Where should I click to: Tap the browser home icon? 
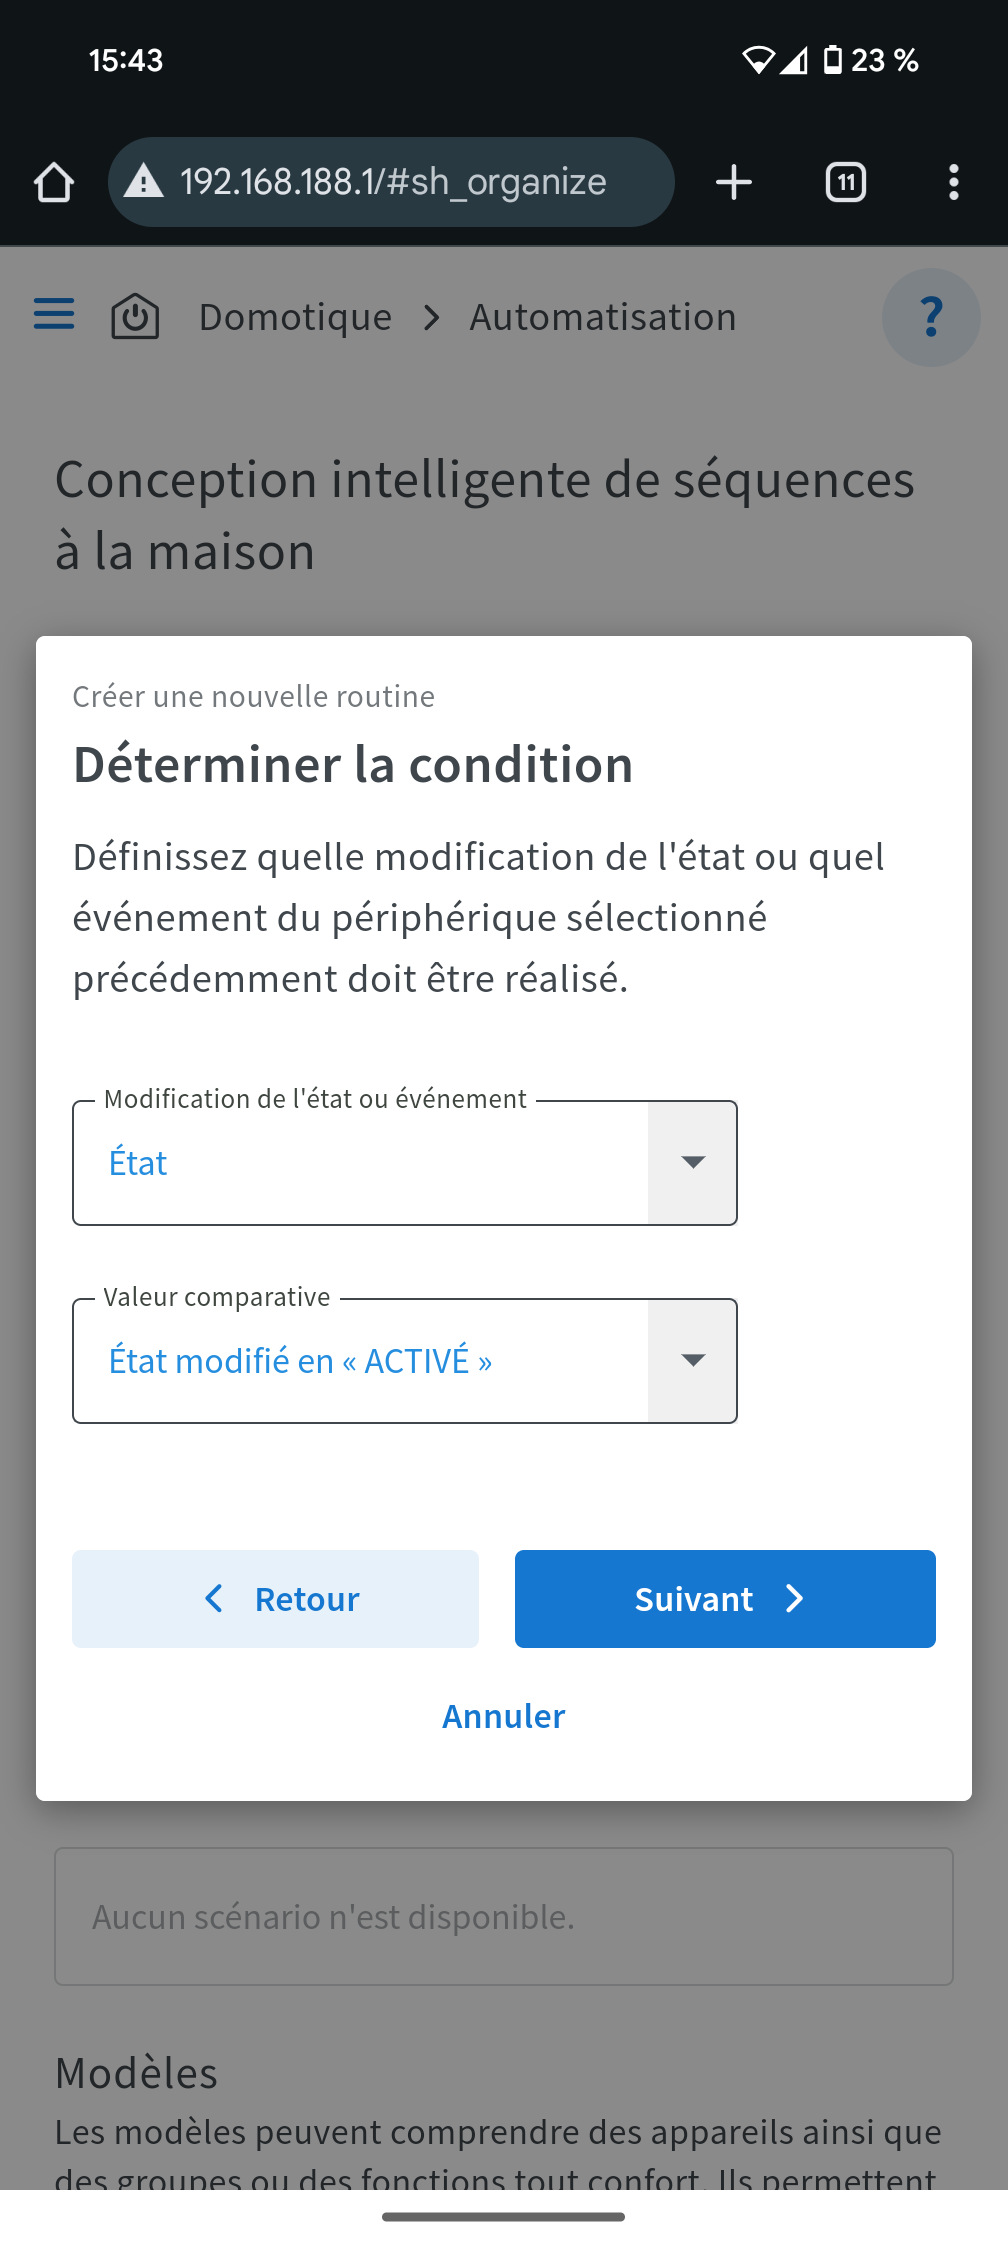(x=54, y=183)
